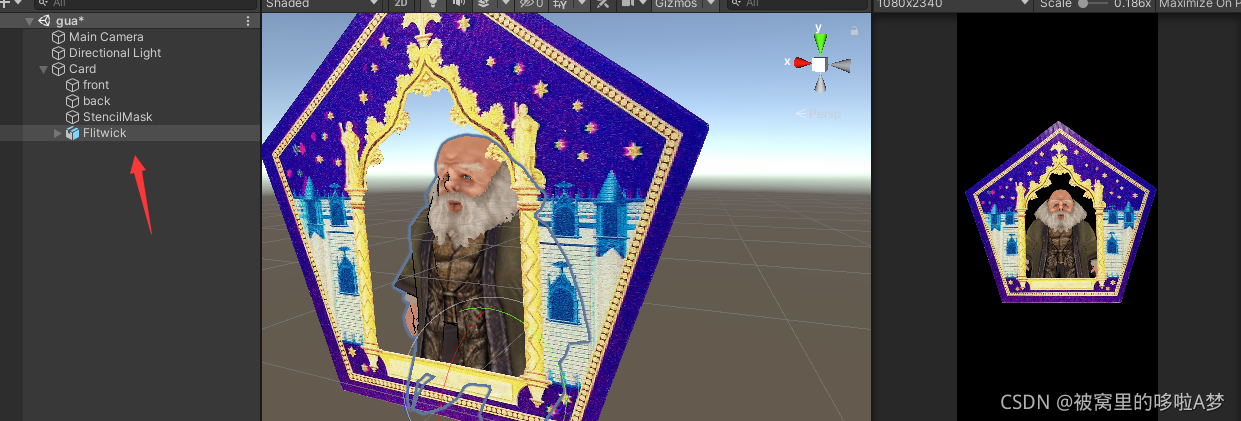Screen dimensions: 1241x421
Task: Click the Flitwick blue prefab cube icon
Action: 72,133
